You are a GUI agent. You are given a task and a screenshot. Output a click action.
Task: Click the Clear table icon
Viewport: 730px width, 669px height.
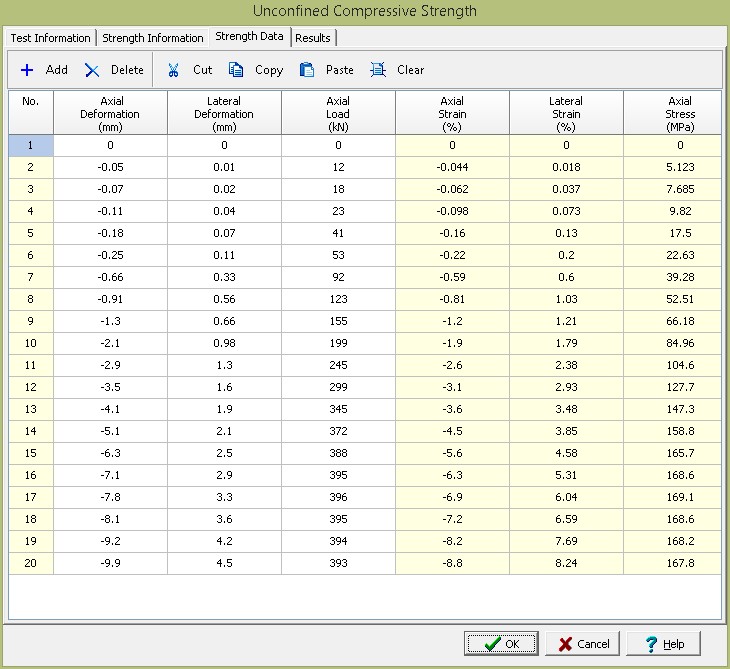click(378, 70)
